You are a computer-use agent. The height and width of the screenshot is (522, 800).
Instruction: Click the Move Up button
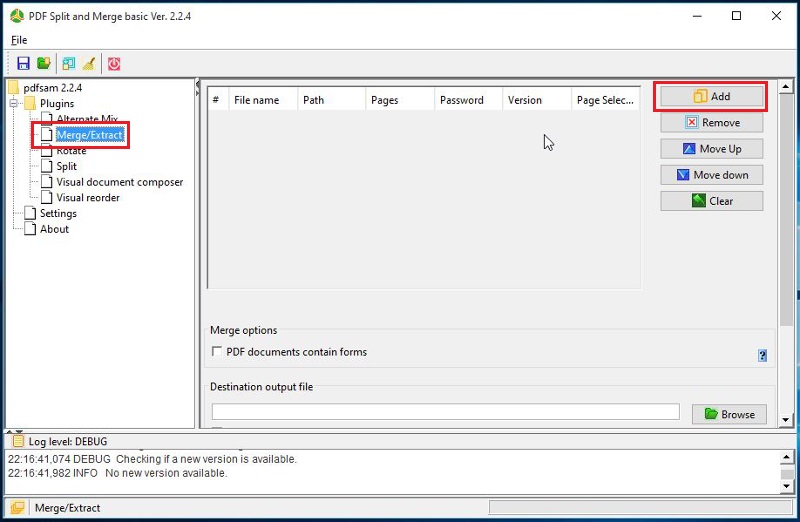[x=711, y=148]
